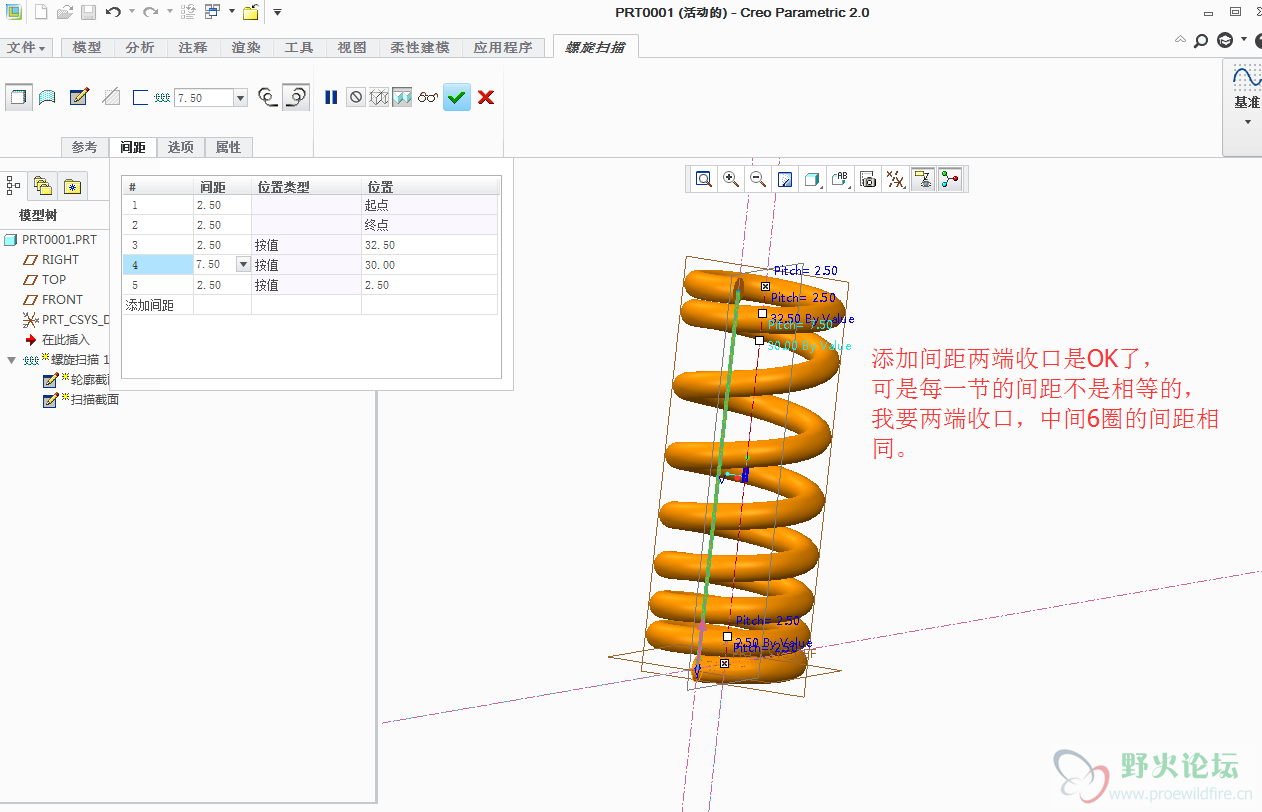
Task: Choose the left-handed rule helix button
Action: [x=267, y=97]
